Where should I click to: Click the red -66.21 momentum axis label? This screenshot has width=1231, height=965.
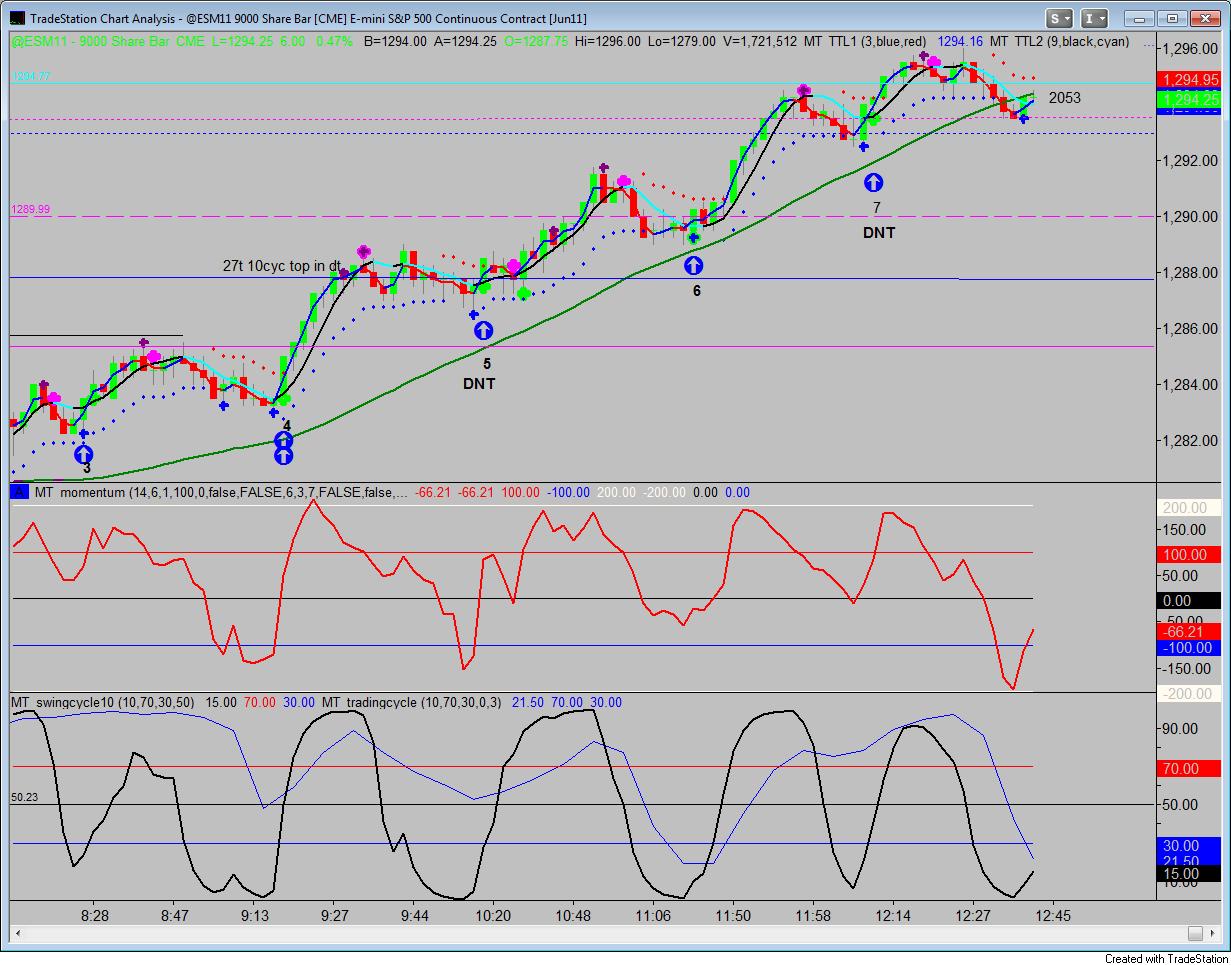click(1189, 632)
